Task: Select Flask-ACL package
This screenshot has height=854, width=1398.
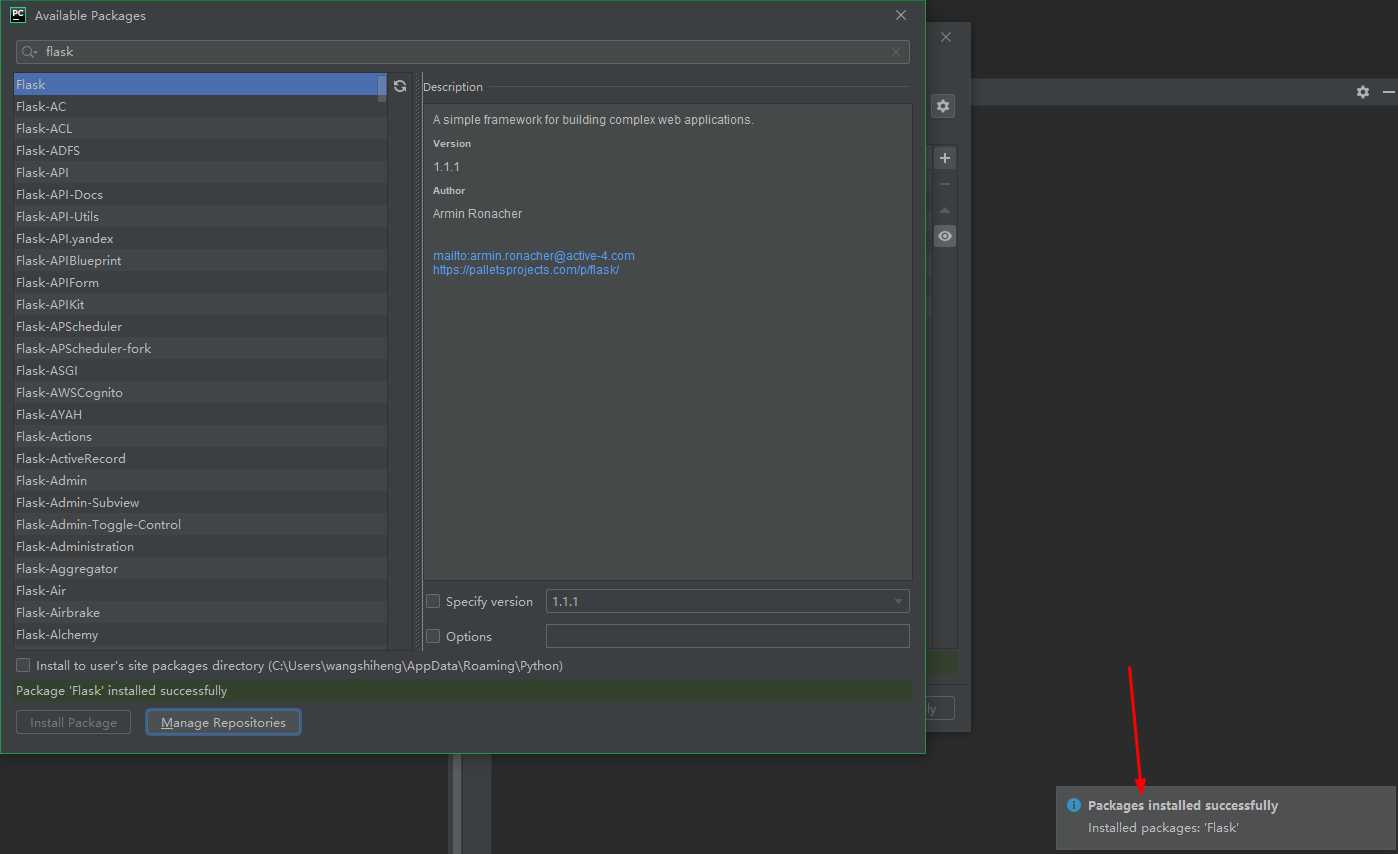Action: pyautogui.click(x=200, y=129)
